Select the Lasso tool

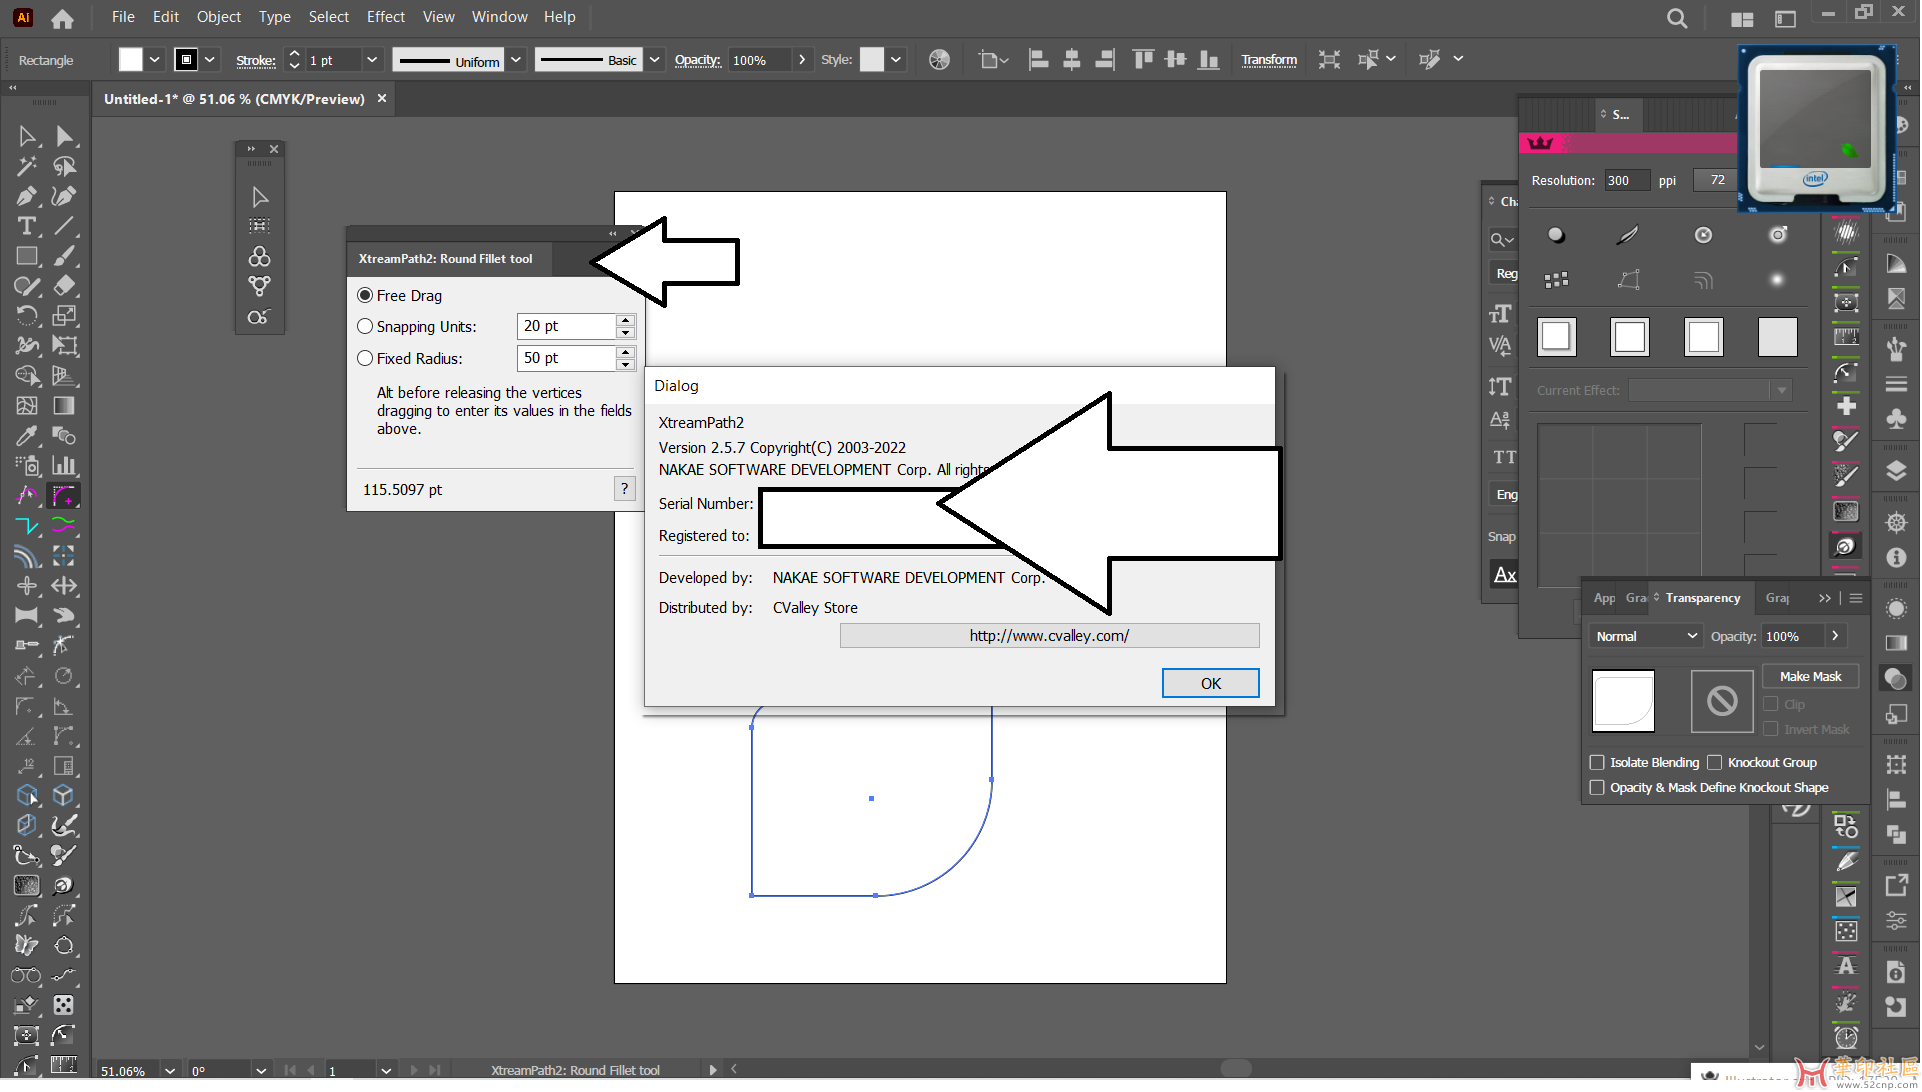pos(65,166)
